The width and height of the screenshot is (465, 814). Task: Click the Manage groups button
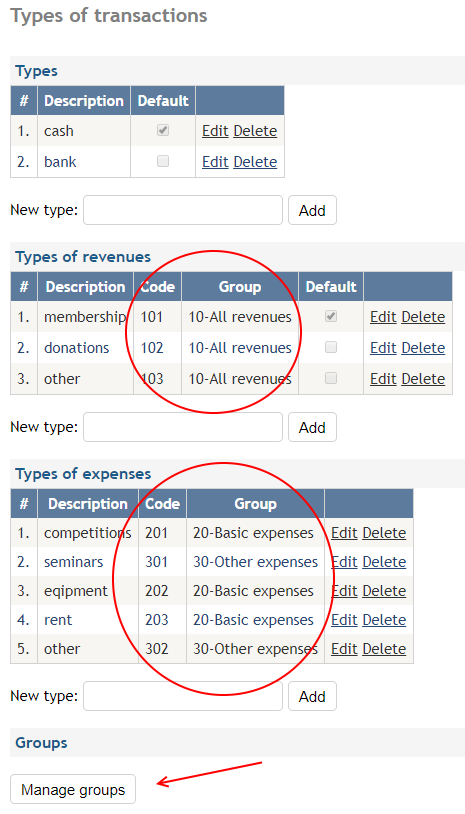(x=73, y=790)
